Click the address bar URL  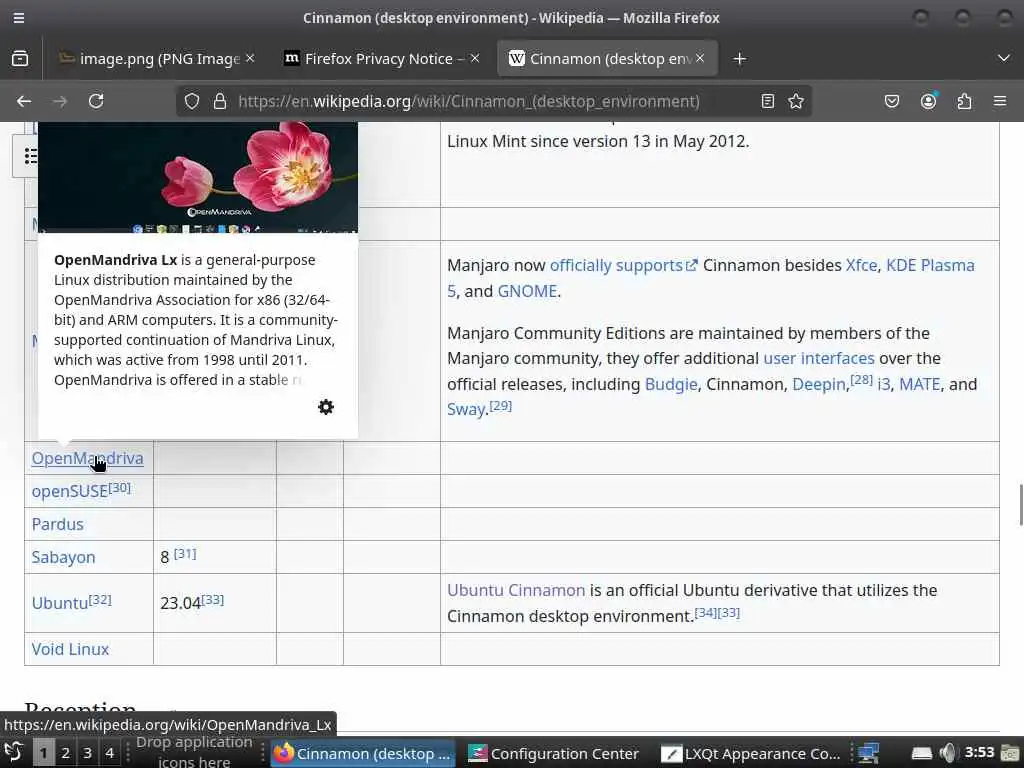coord(468,101)
